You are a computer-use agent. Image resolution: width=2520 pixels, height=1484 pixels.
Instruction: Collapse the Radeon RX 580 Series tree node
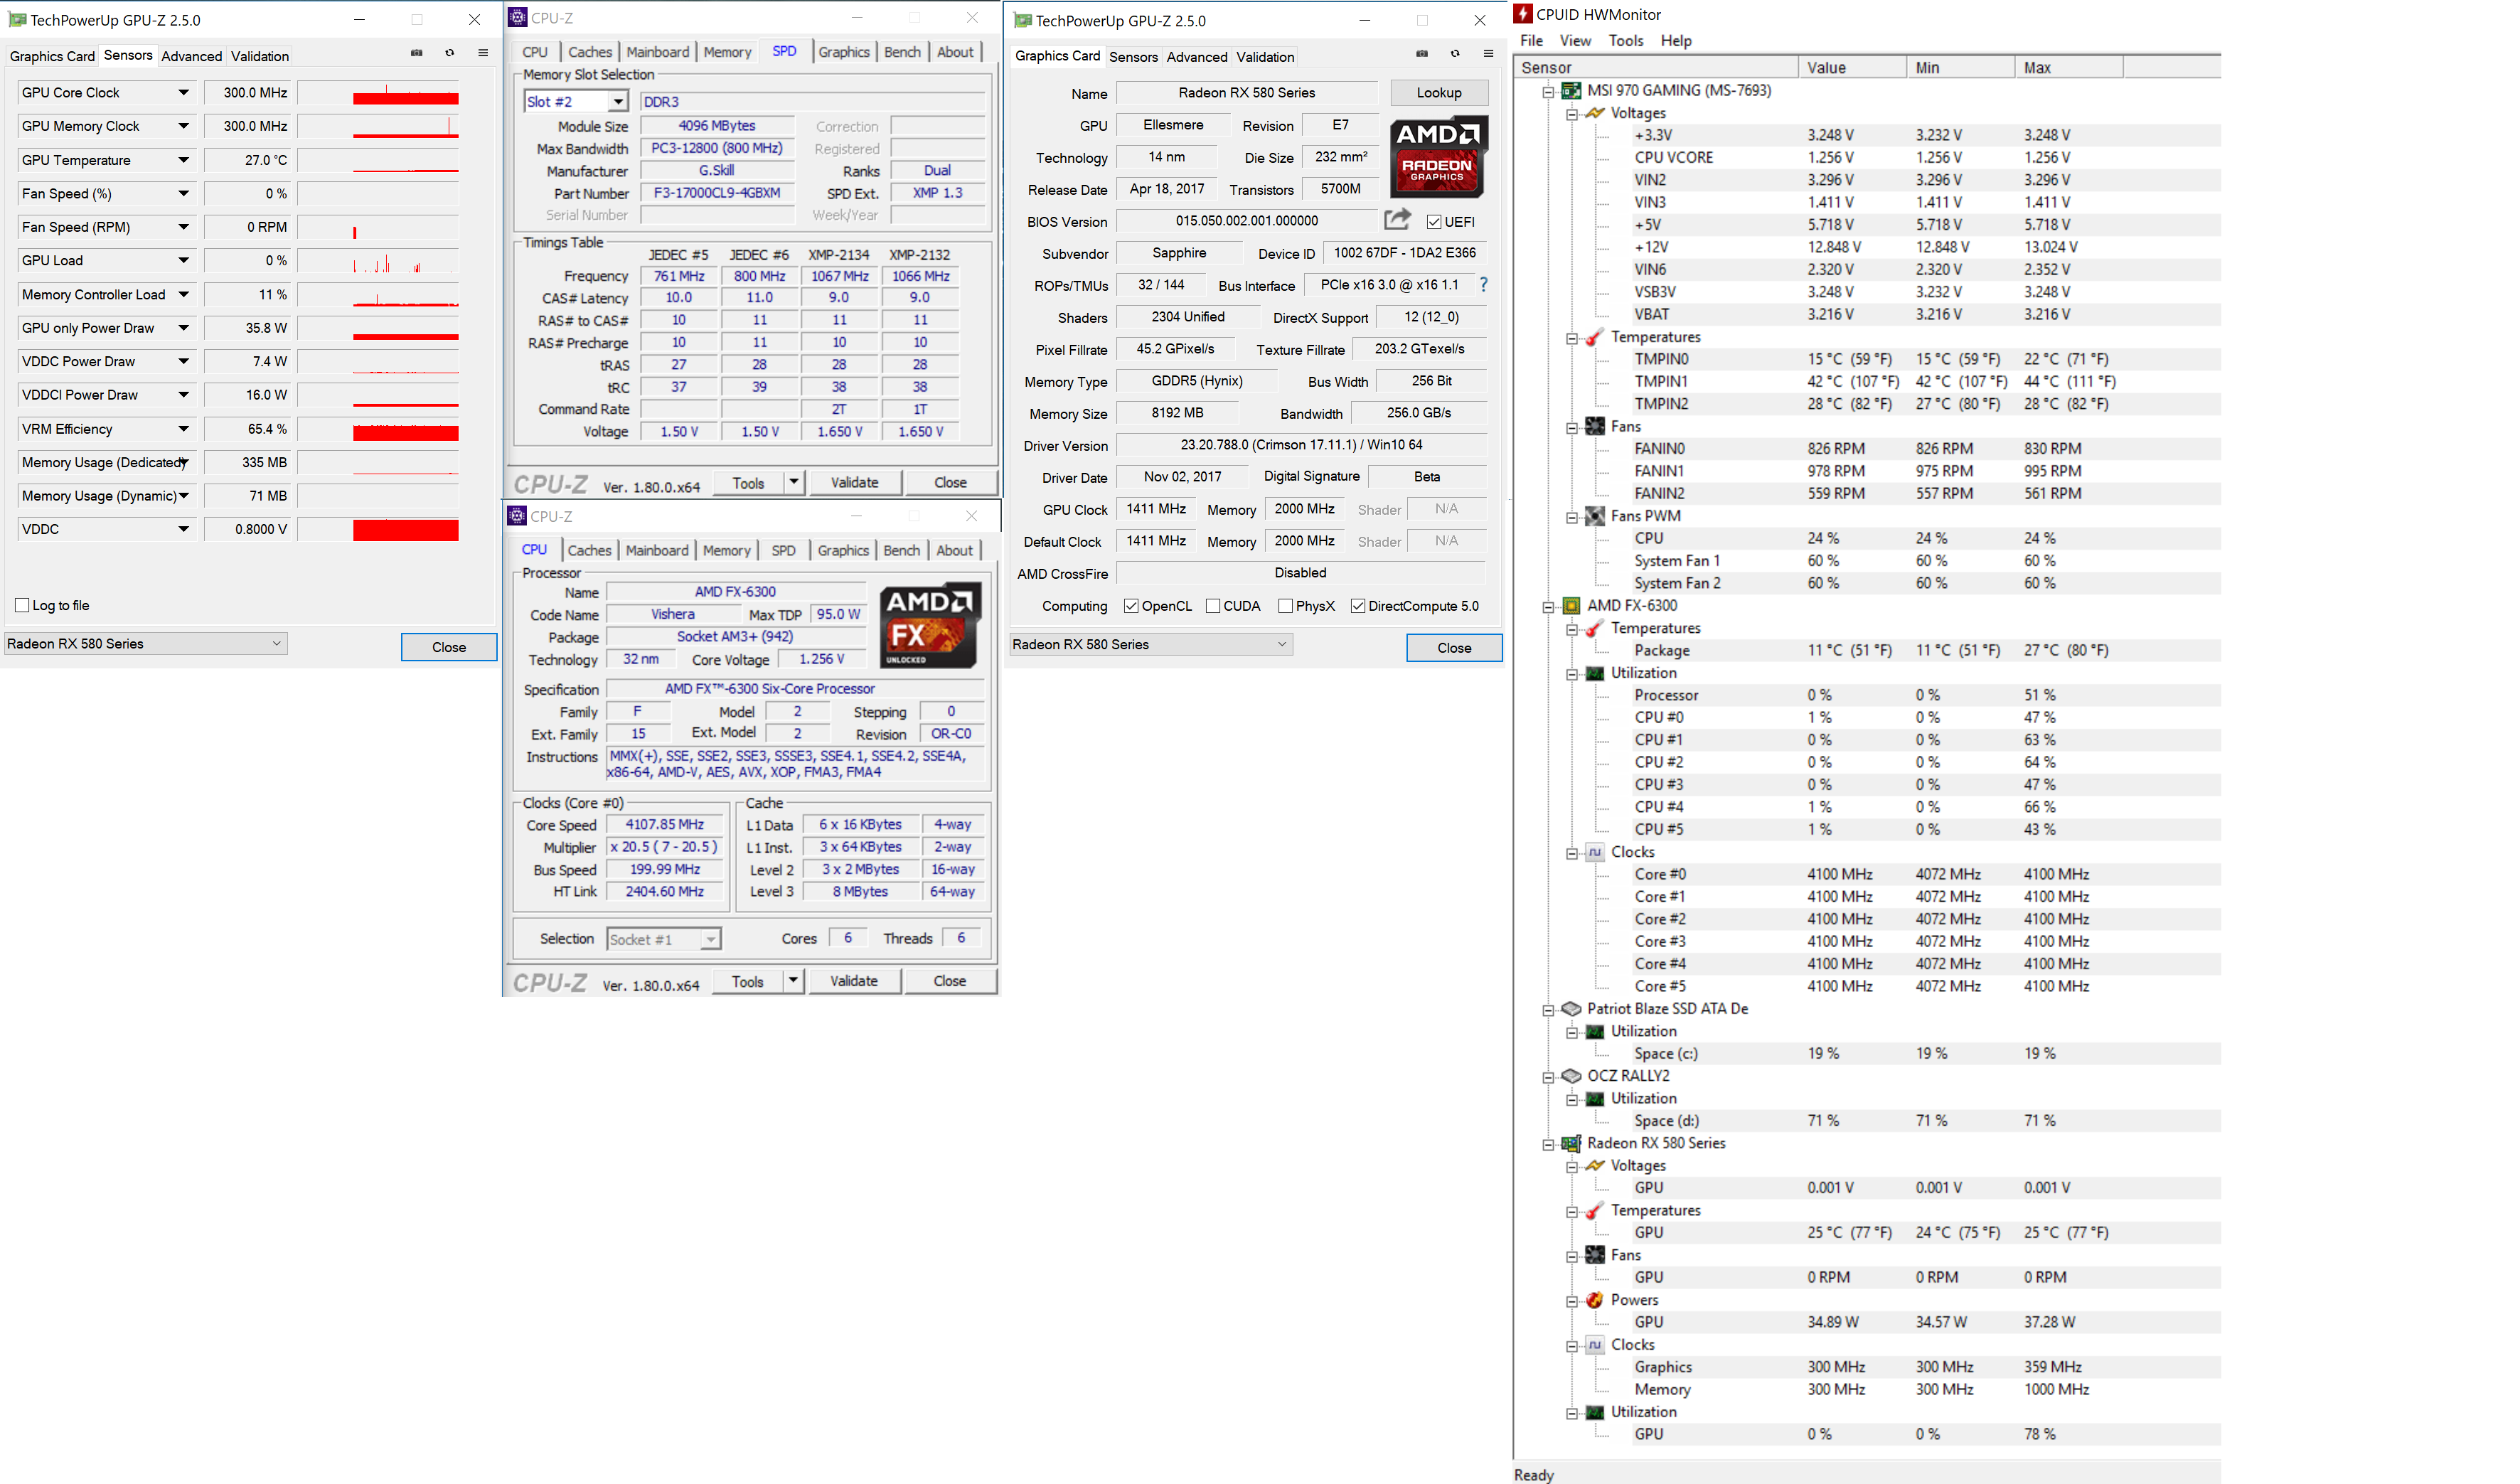coord(1548,1144)
